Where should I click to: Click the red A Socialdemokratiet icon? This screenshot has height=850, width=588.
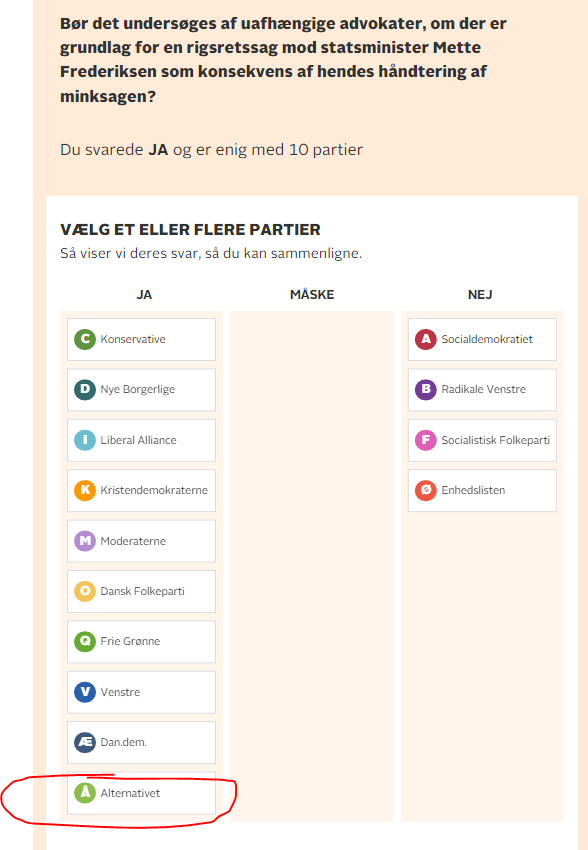click(x=426, y=339)
